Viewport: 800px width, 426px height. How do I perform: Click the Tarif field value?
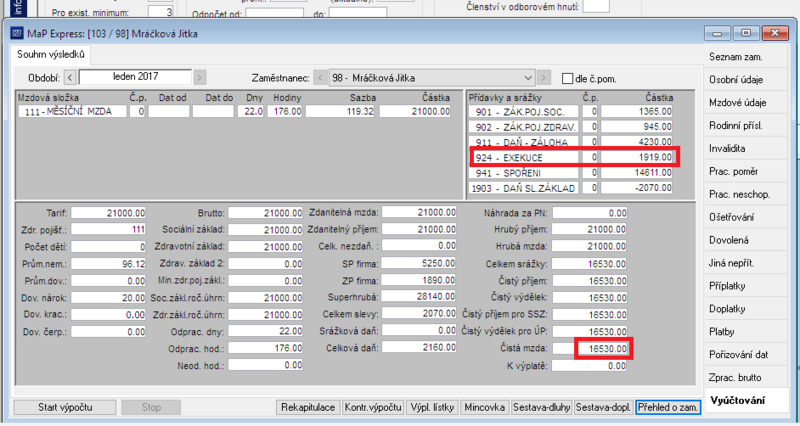tap(108, 213)
